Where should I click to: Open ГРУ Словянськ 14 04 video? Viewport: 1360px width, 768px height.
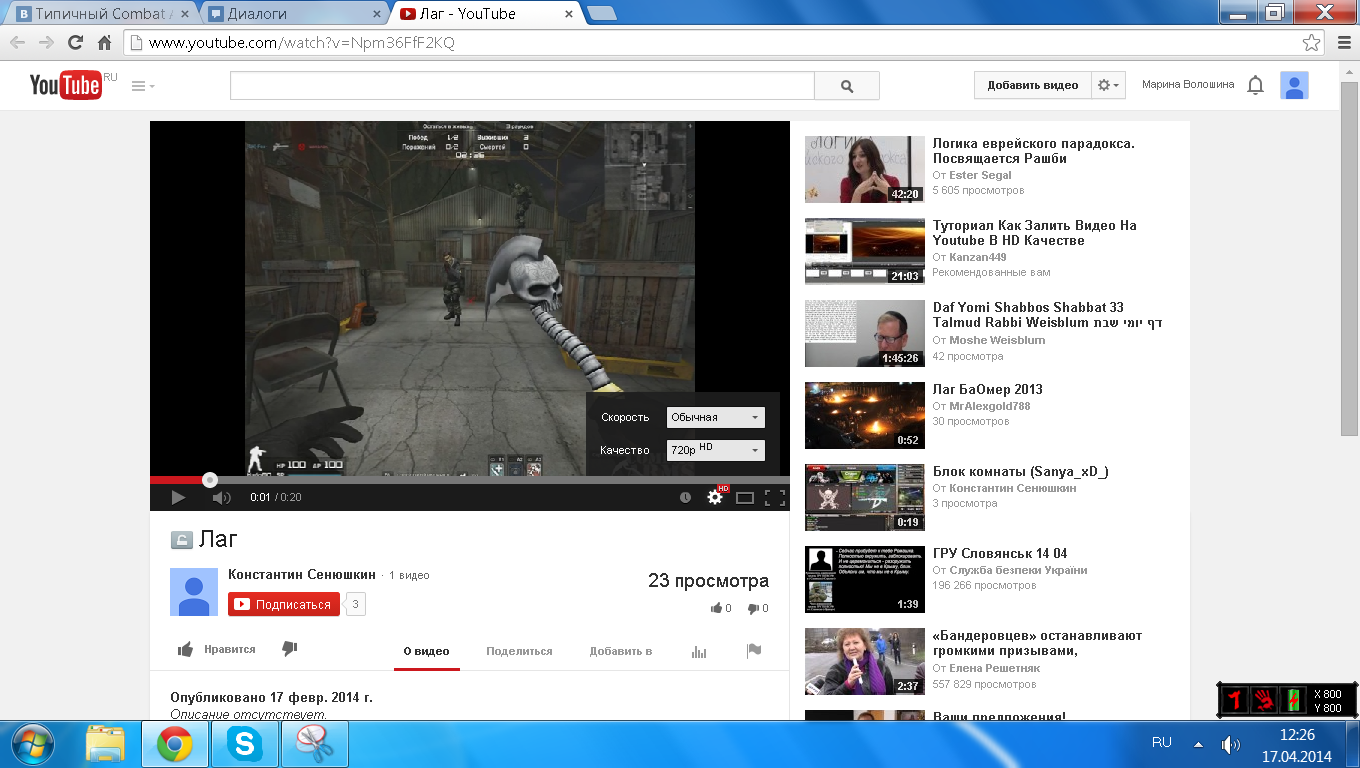pyautogui.click(x=999, y=553)
